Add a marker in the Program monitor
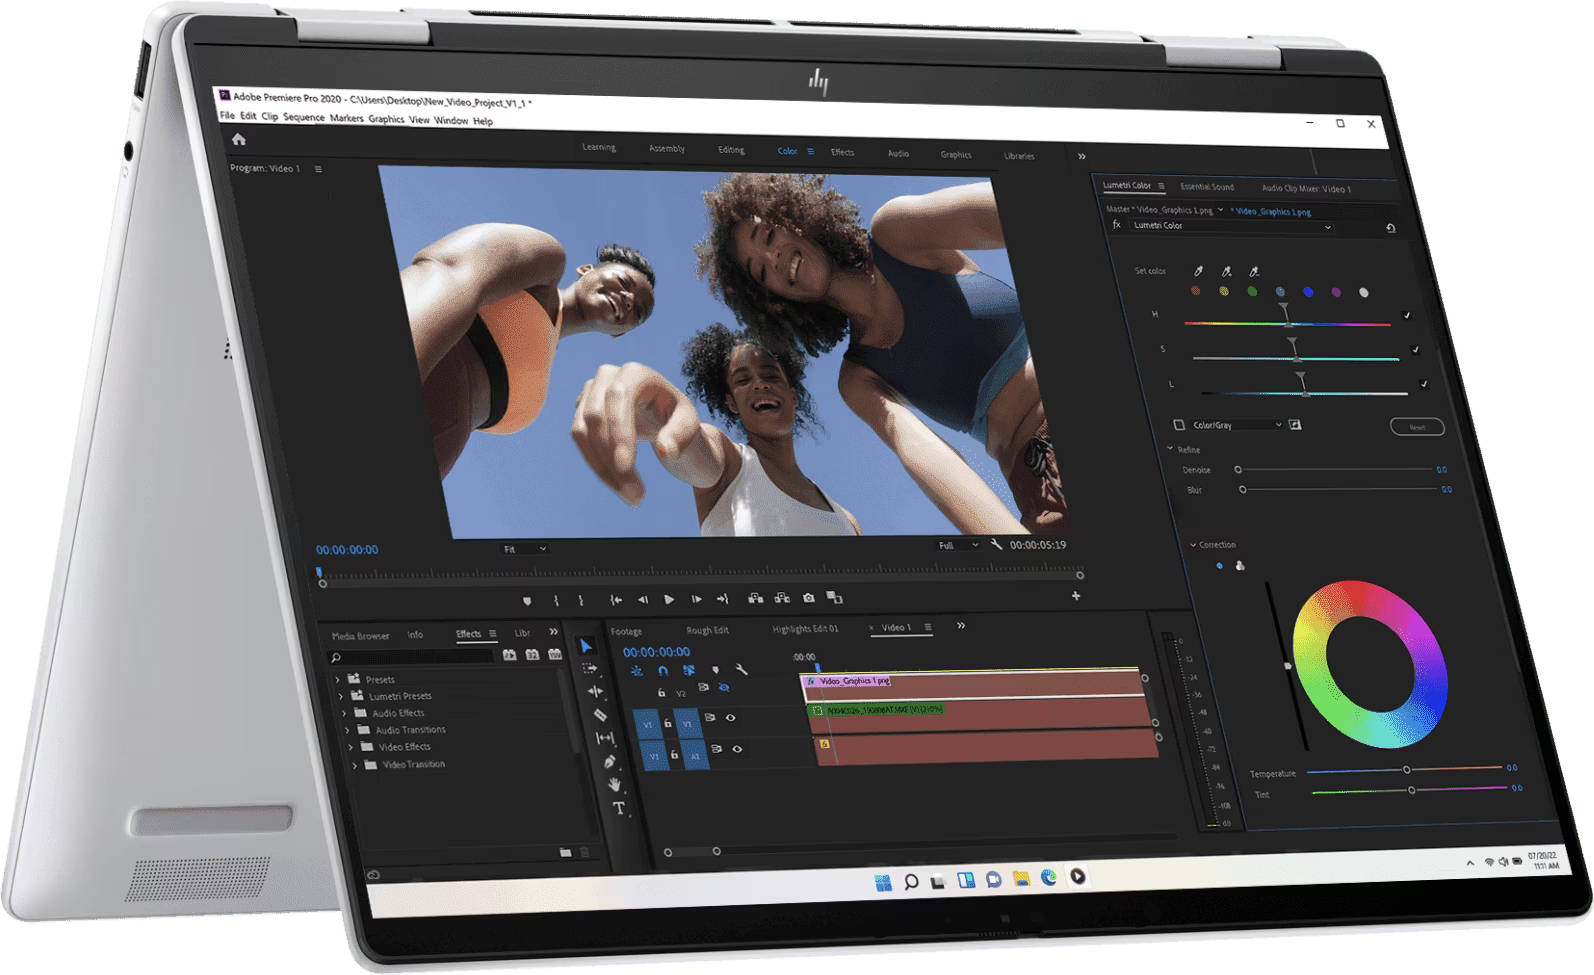1594x975 pixels. (x=527, y=600)
